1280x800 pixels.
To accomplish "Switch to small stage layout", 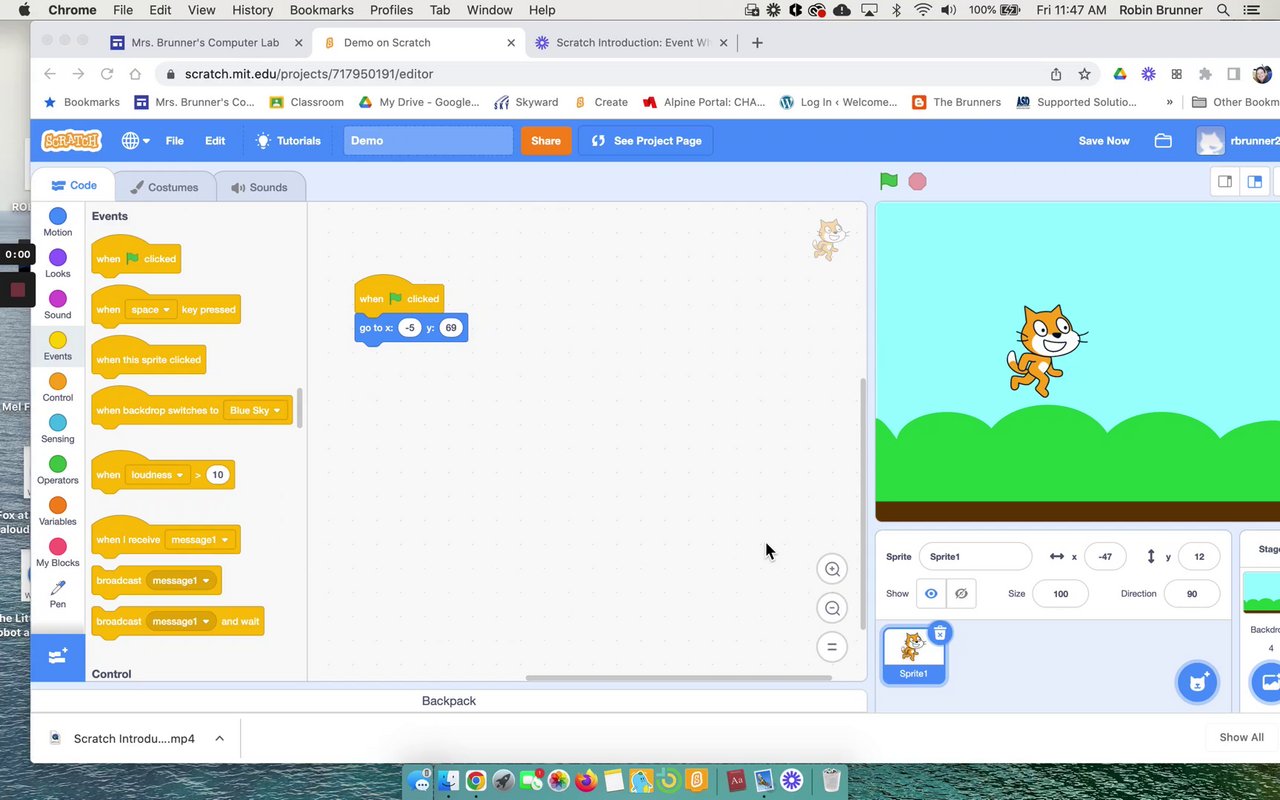I will click(x=1225, y=181).
